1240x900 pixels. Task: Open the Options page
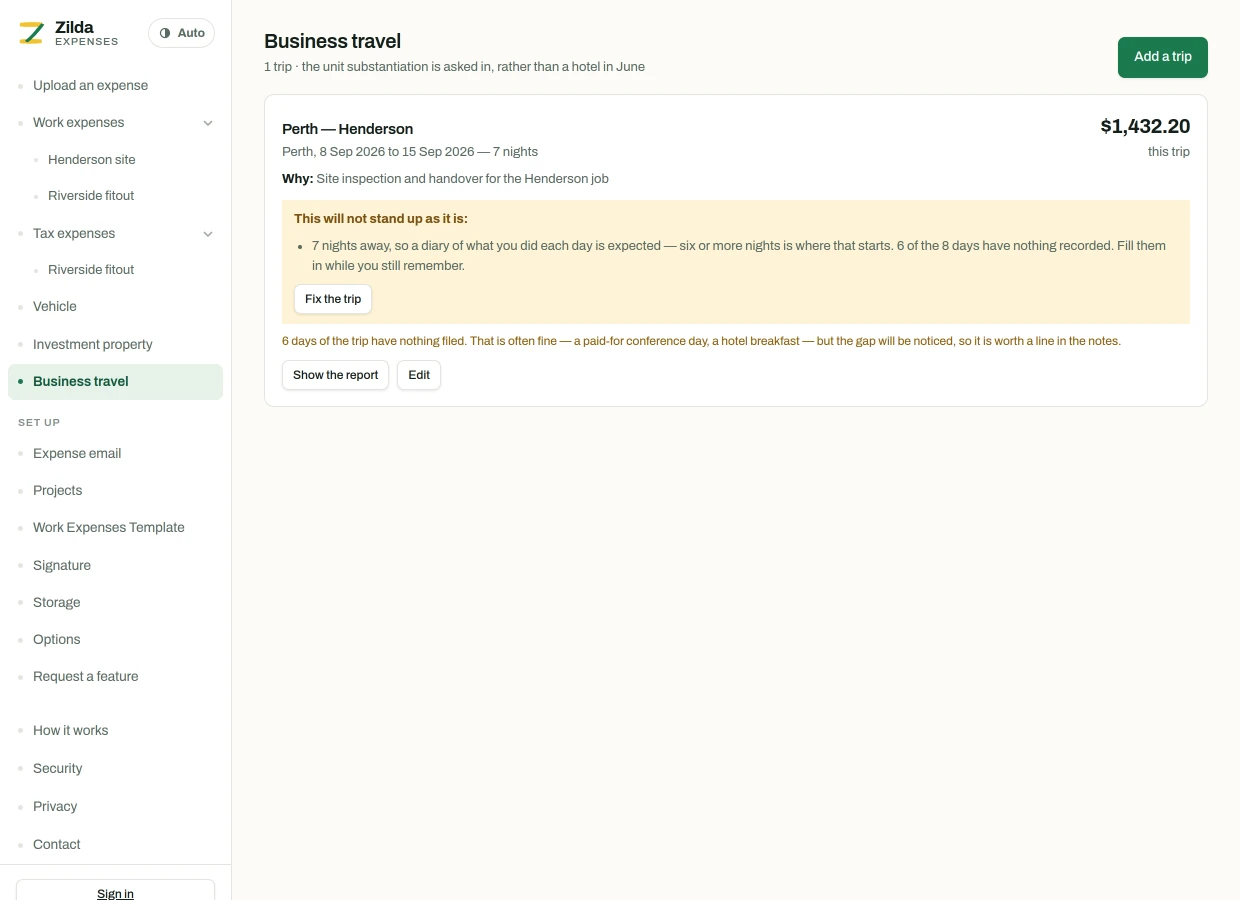click(x=57, y=640)
